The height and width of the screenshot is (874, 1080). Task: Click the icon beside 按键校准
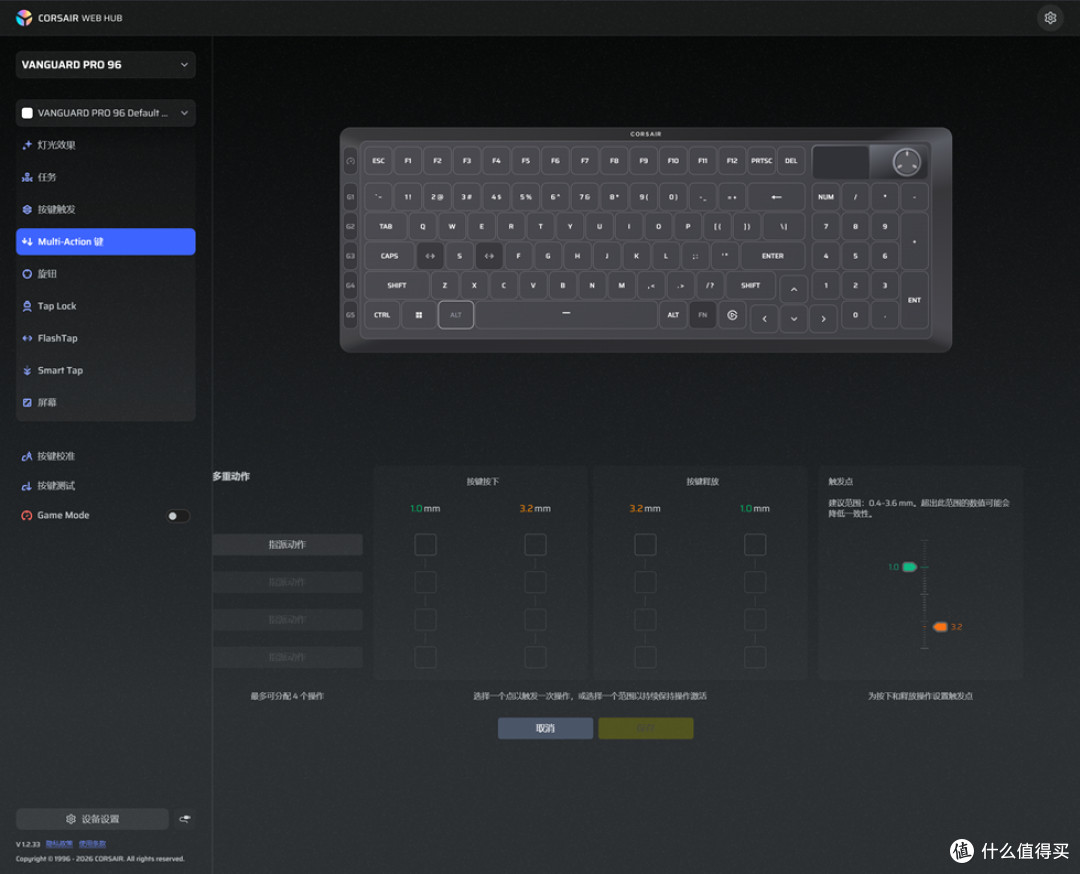(27, 456)
